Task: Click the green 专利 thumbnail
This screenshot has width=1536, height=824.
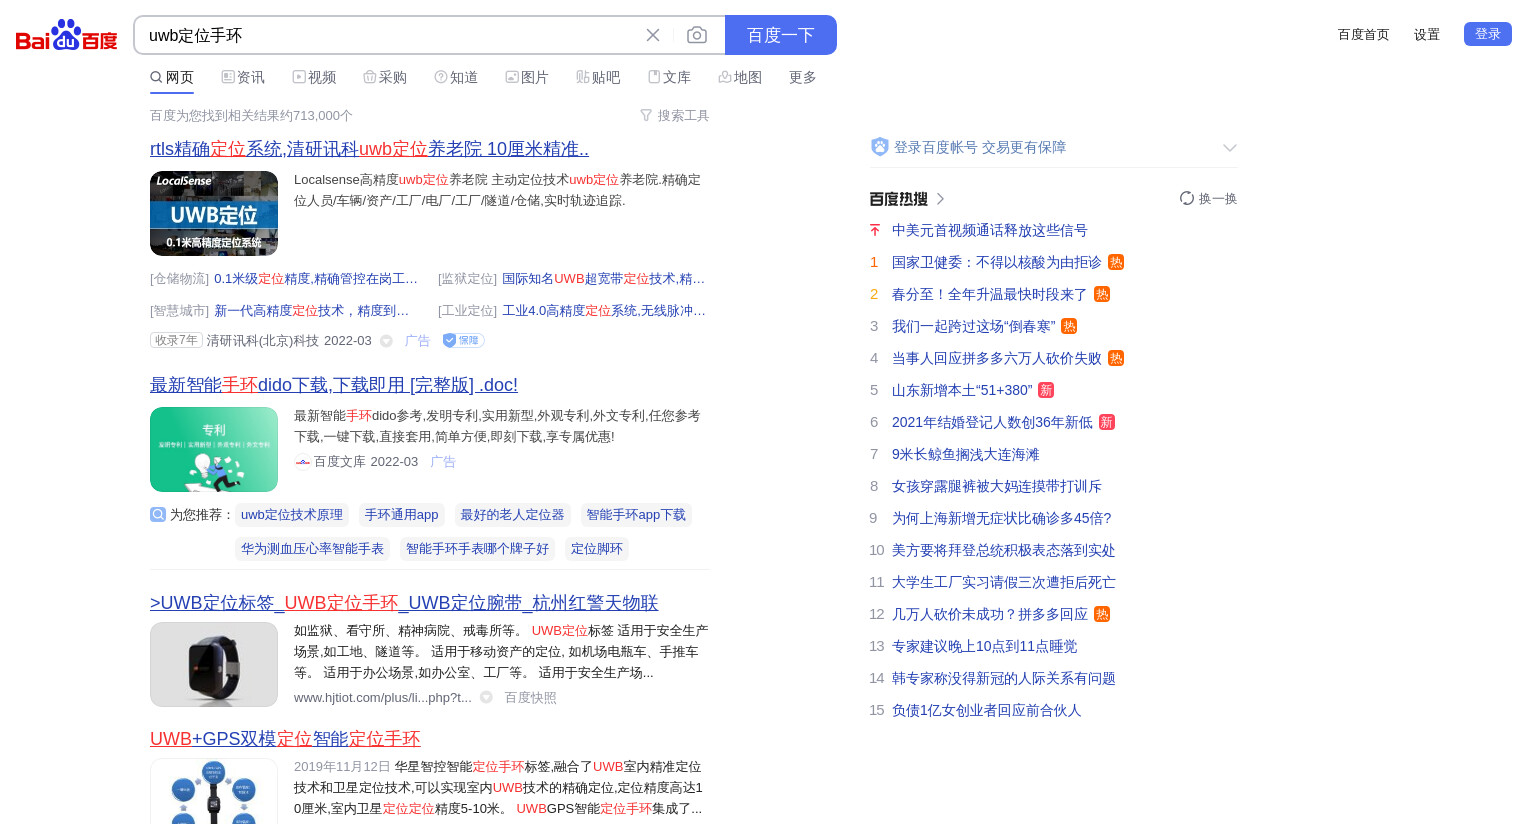Action: [214, 449]
